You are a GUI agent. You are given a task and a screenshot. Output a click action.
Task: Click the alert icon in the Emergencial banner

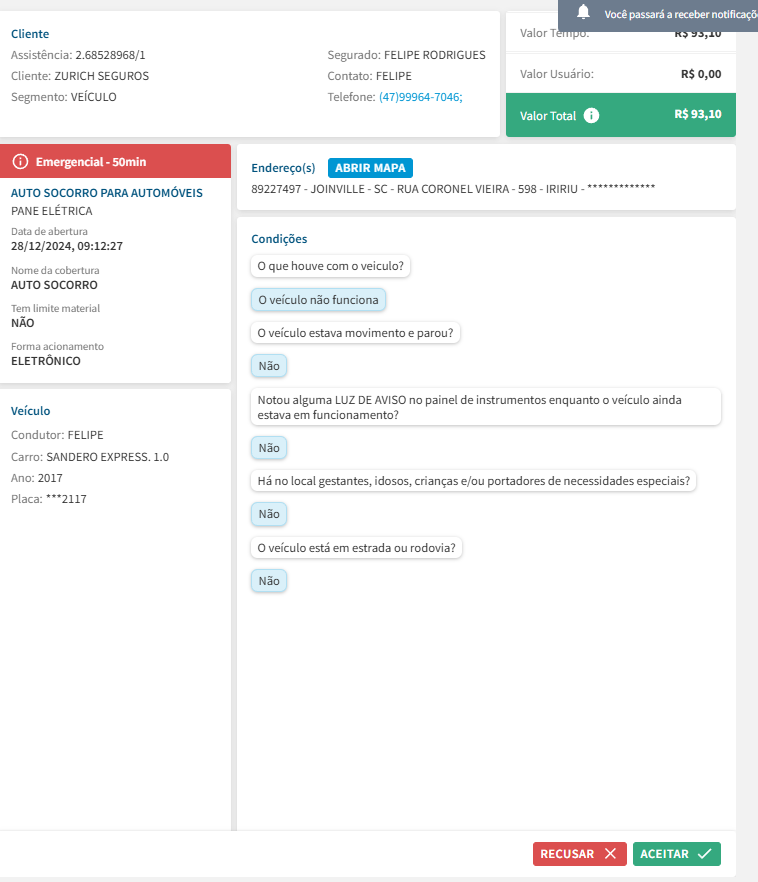click(20, 161)
